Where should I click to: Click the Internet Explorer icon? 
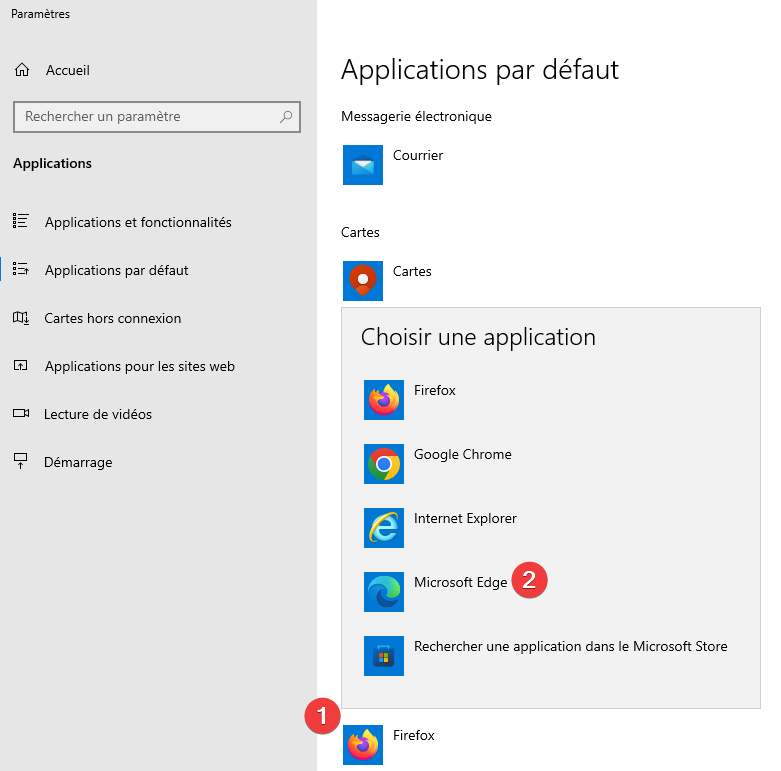pyautogui.click(x=384, y=528)
